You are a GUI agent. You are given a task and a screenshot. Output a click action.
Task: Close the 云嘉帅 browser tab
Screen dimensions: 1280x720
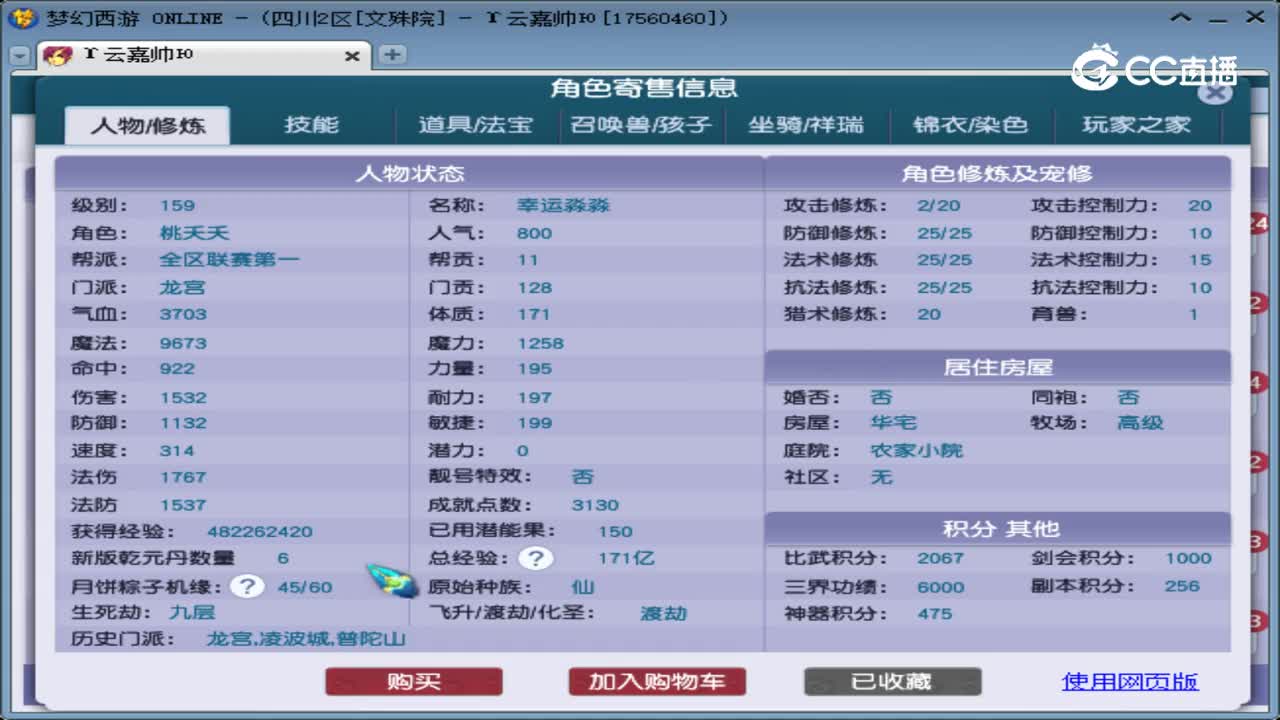(x=352, y=56)
